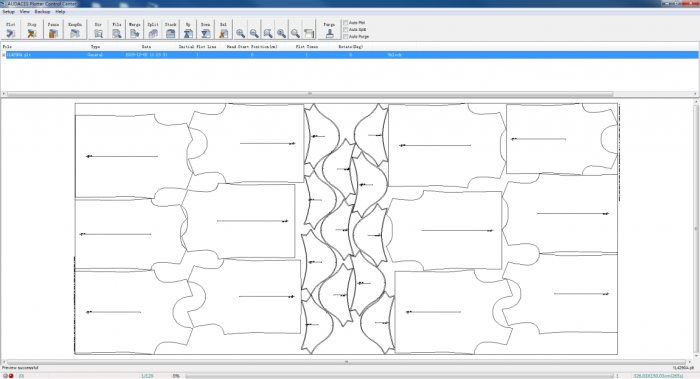Click the first zoom-in magnifier icon

point(240,33)
